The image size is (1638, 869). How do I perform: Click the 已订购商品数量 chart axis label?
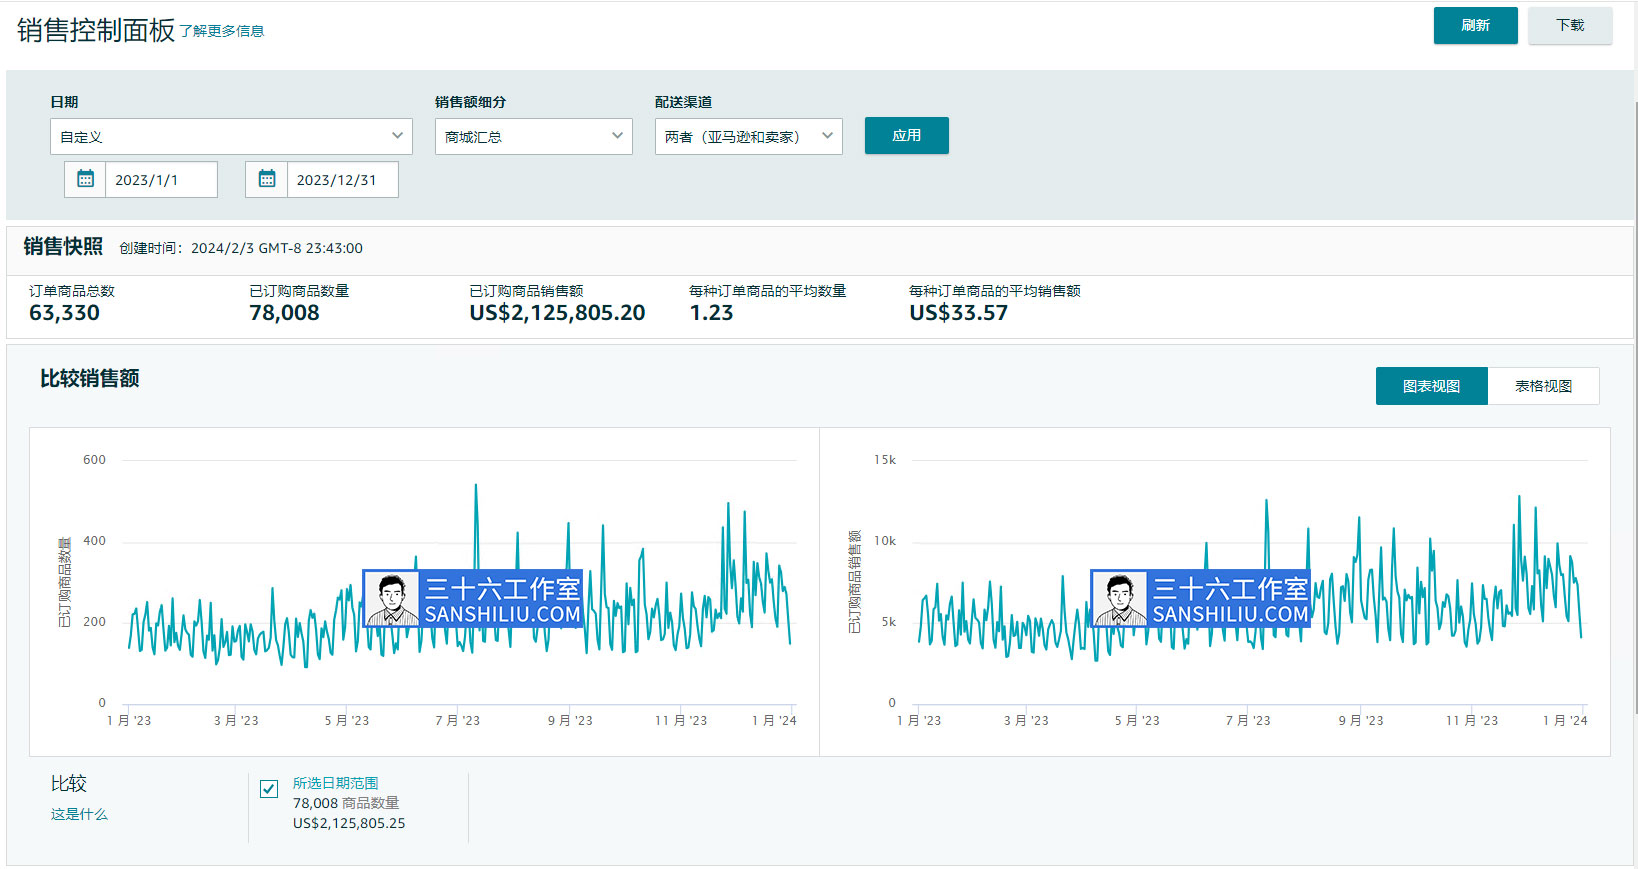point(65,582)
